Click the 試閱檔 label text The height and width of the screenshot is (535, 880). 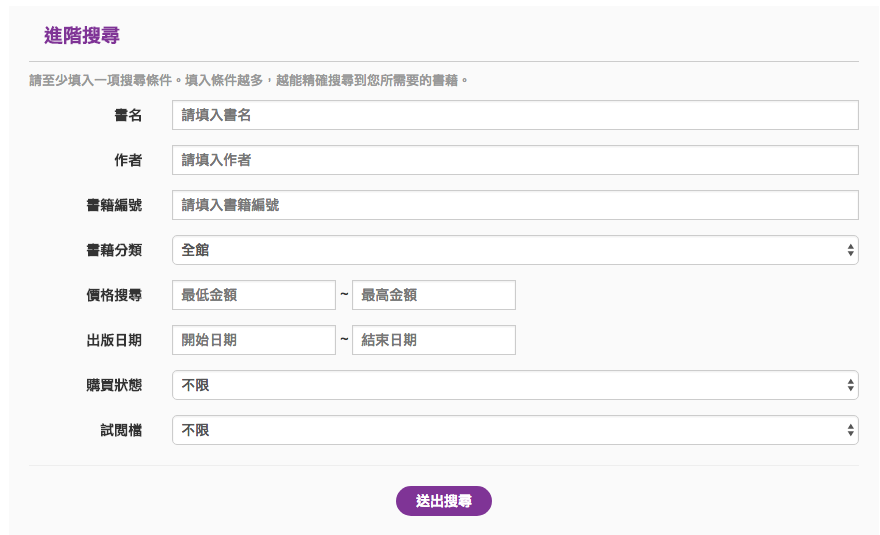click(x=121, y=430)
